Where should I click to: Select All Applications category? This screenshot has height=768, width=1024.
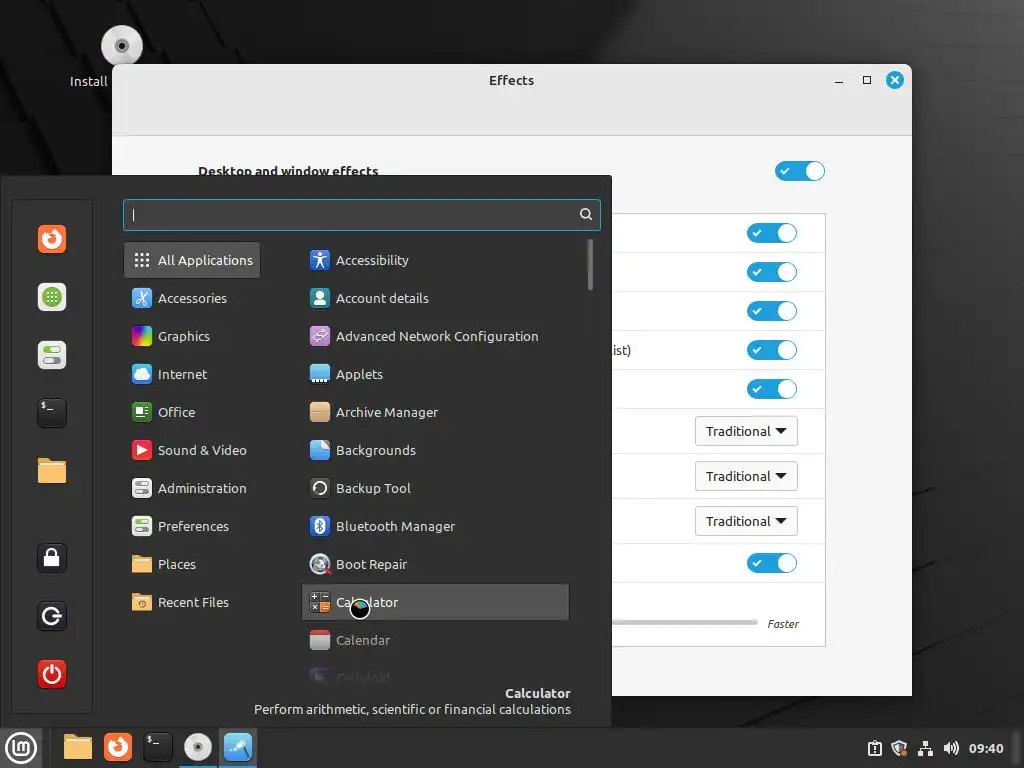[x=192, y=260]
